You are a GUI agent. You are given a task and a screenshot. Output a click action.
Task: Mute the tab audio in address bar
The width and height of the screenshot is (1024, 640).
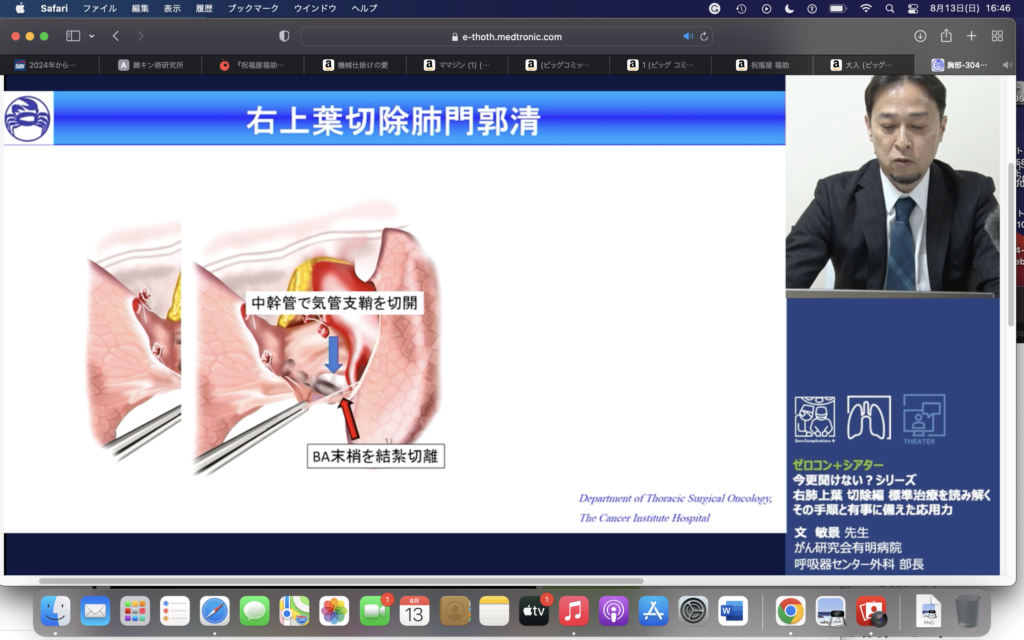point(688,36)
